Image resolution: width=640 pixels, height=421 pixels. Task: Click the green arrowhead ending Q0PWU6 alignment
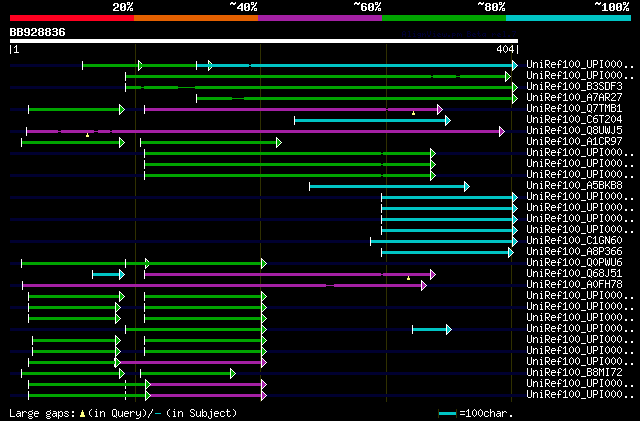click(x=264, y=264)
